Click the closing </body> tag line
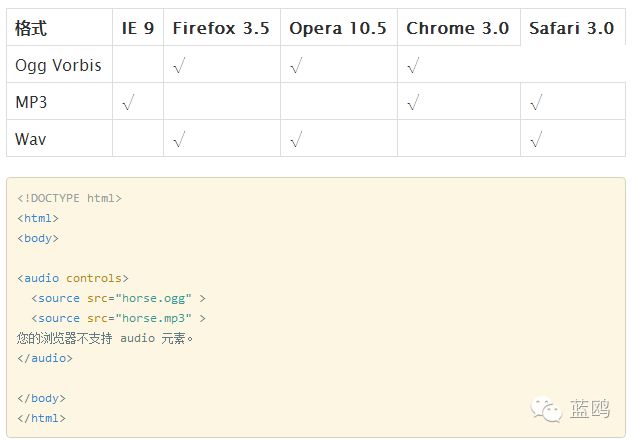 tap(42, 398)
